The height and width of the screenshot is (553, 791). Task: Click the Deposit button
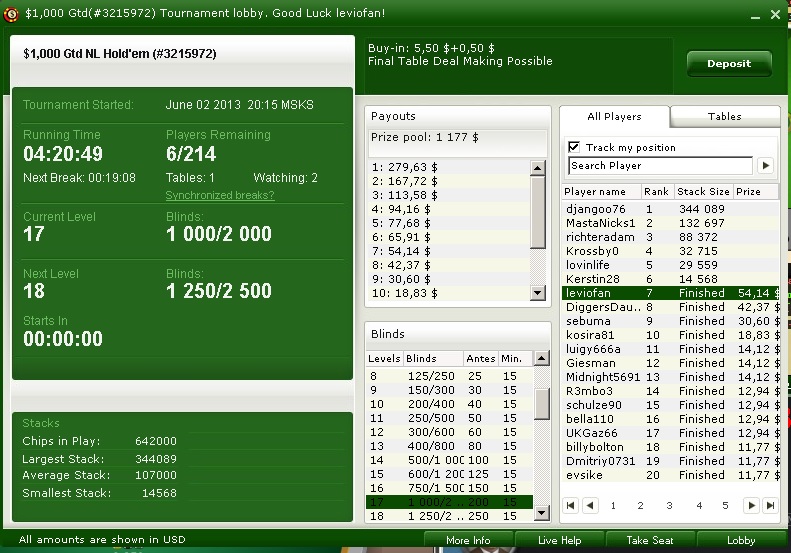pyautogui.click(x=729, y=64)
